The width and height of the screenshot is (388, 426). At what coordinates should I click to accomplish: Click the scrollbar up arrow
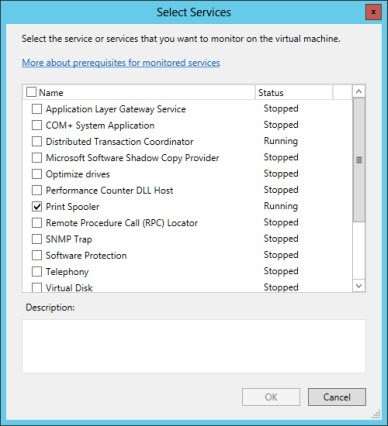[x=359, y=92]
